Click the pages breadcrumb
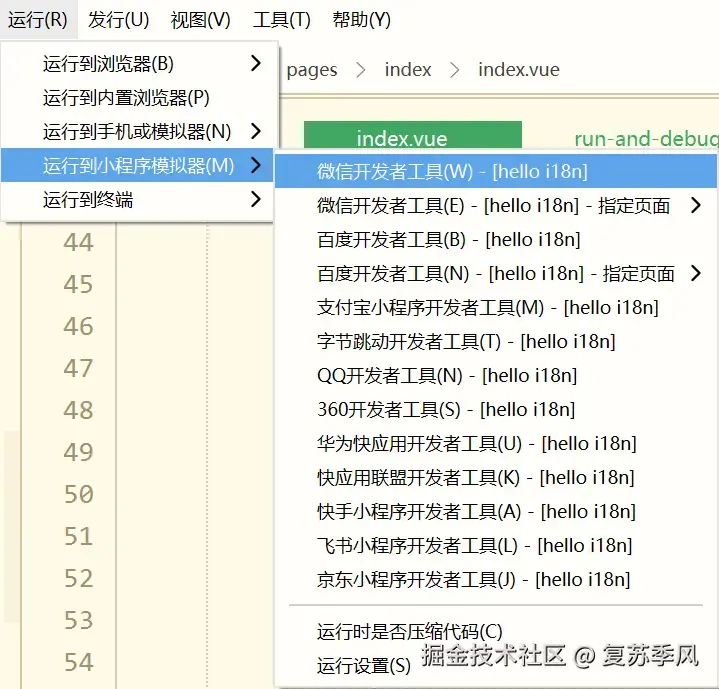The image size is (719, 689). (312, 70)
